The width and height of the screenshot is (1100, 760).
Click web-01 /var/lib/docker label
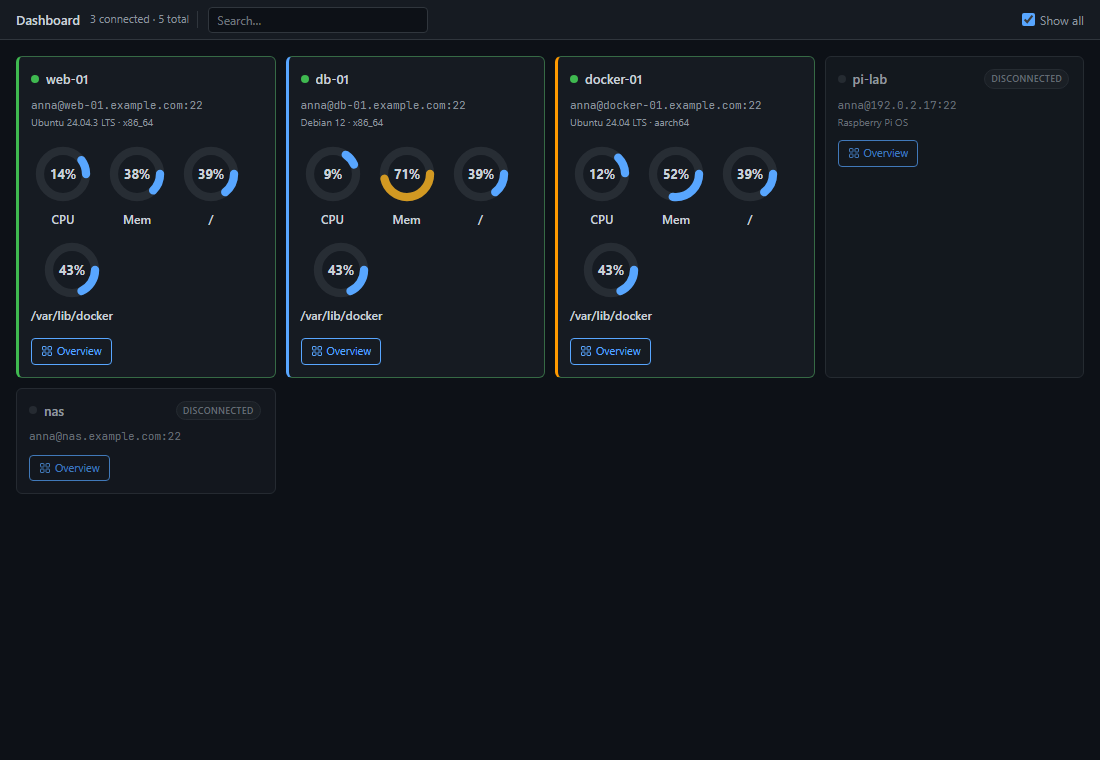pyautogui.click(x=72, y=316)
